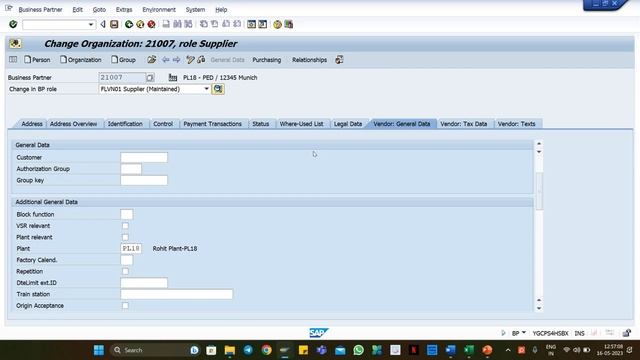Click the green Enter checkmark icon
640x360 pixels.
pyautogui.click(x=13, y=24)
